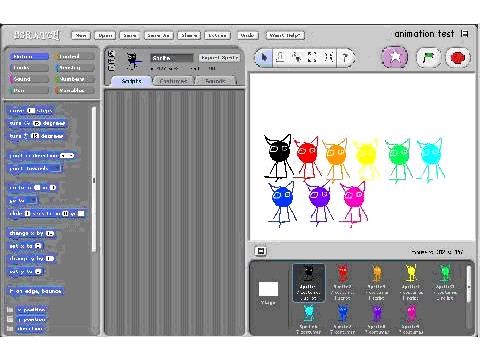480x360 pixels.
Task: Toggle the y position checkbox
Action: (10, 319)
